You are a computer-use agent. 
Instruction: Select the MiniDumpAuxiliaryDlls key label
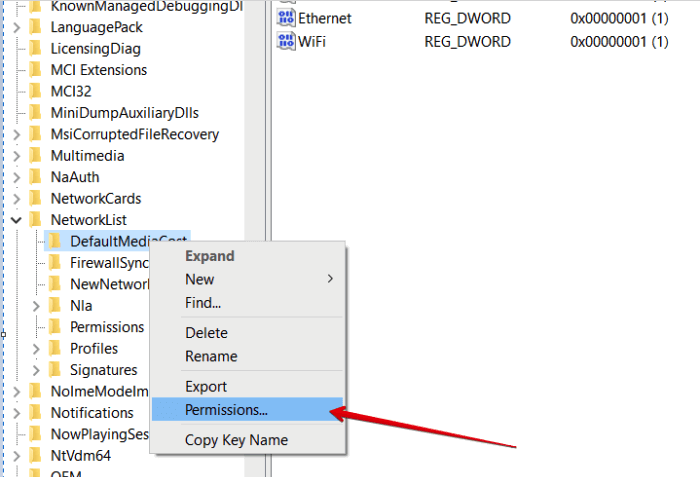(x=125, y=113)
